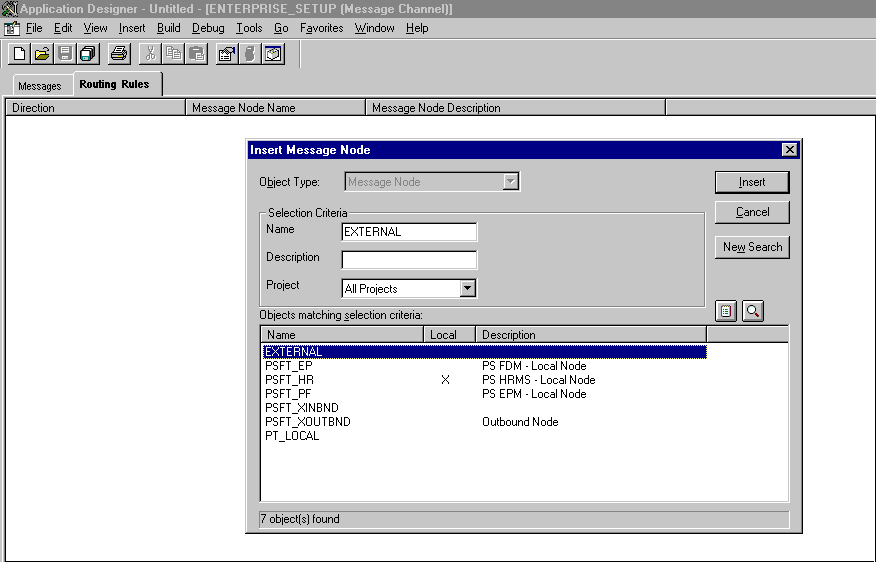Click the project workspace toolbar icon

273,53
